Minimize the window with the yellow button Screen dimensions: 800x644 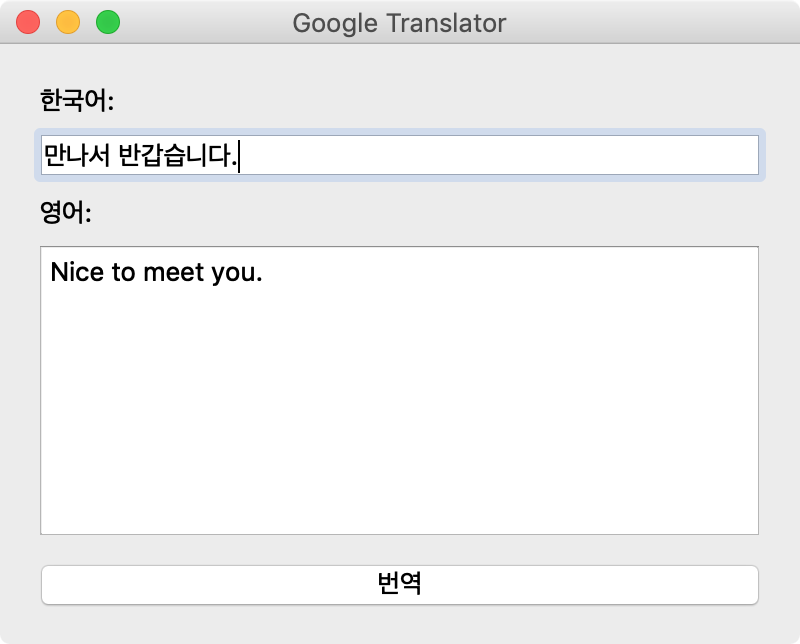pyautogui.click(x=68, y=22)
